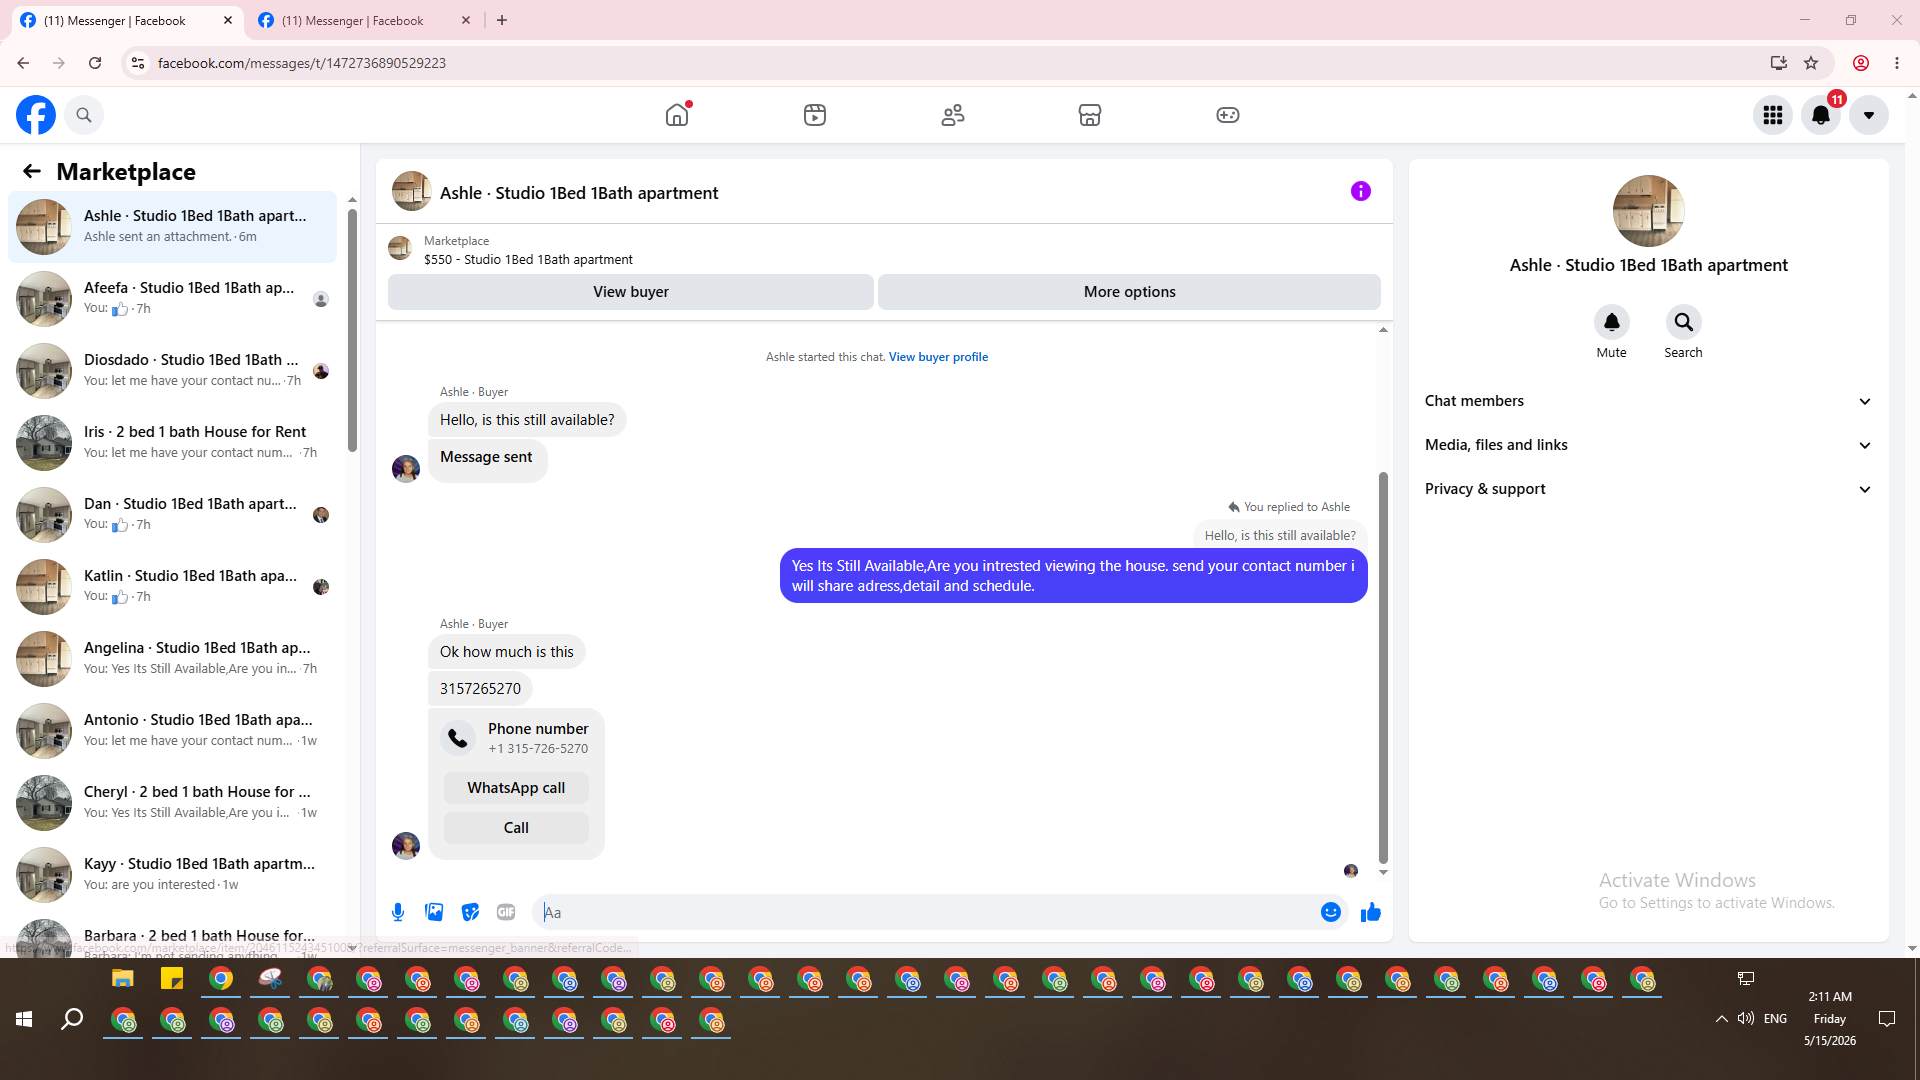Click conversation list scrollbar thumb
Image resolution: width=1920 pixels, height=1080 pixels.
point(352,330)
